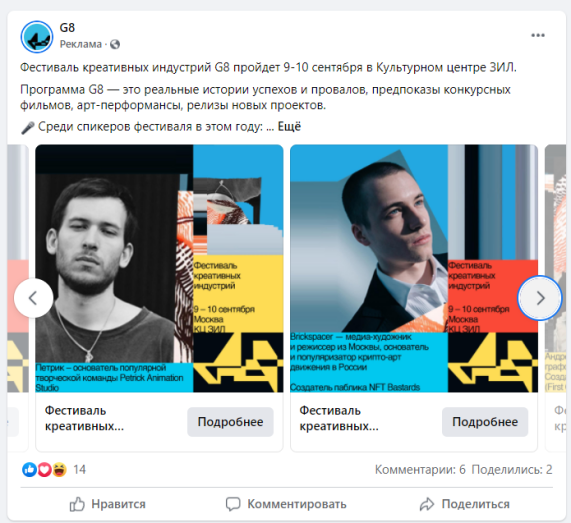Go back with the left carousel arrow
Image resolution: width=571 pixels, height=523 pixels.
34,298
